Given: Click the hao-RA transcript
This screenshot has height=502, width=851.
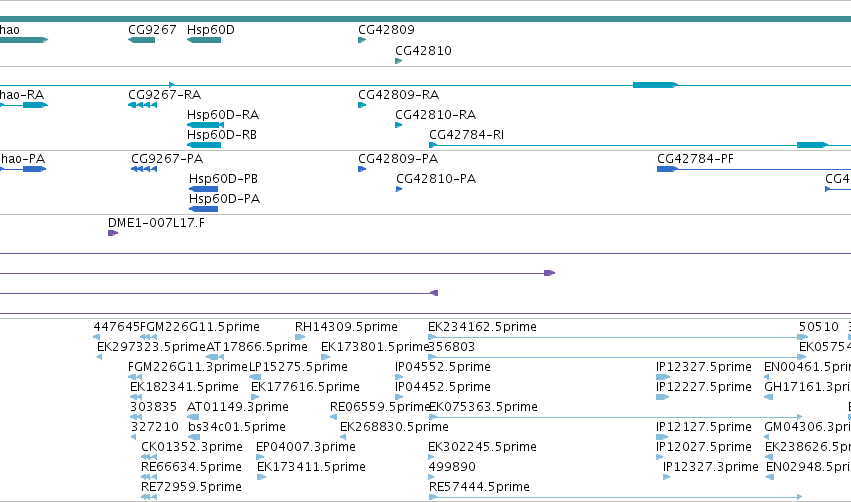Looking at the screenshot, I should 24,105.
